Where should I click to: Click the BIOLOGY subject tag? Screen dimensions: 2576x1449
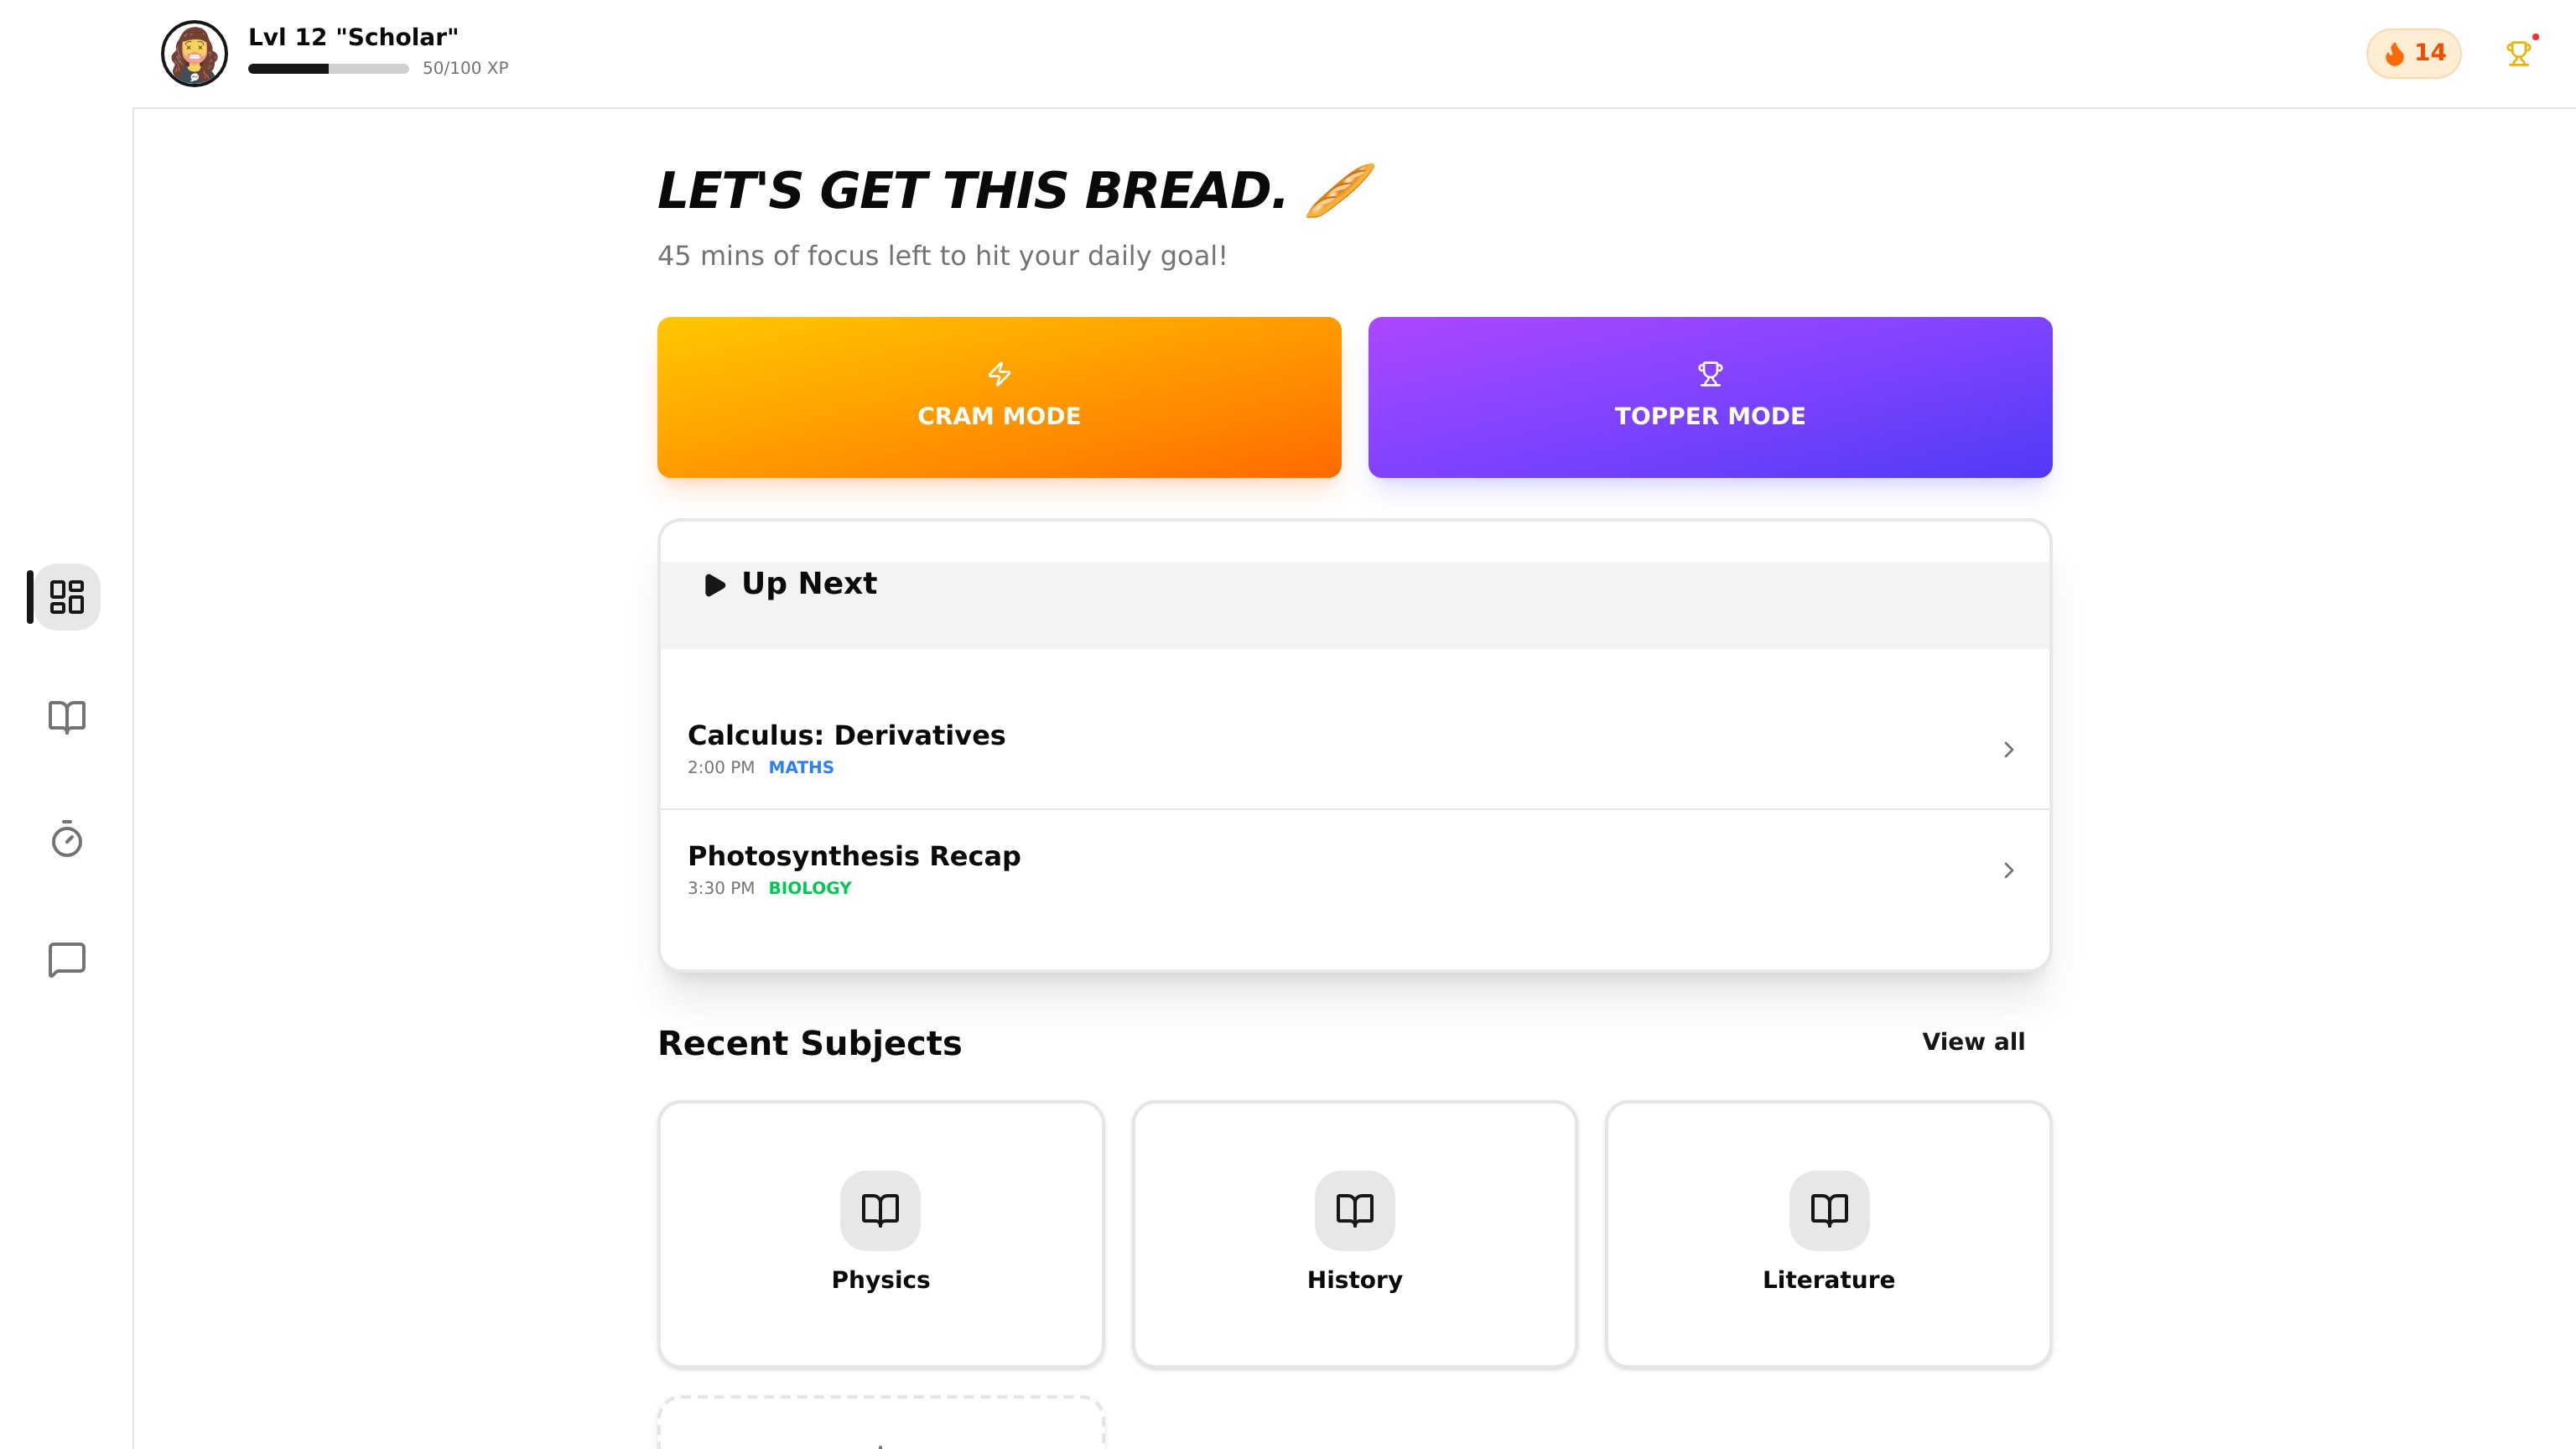[x=809, y=888]
